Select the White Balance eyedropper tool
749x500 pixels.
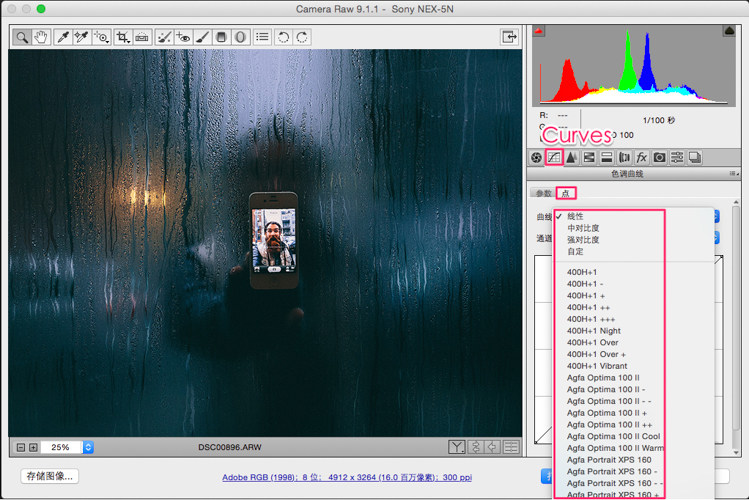tap(63, 37)
